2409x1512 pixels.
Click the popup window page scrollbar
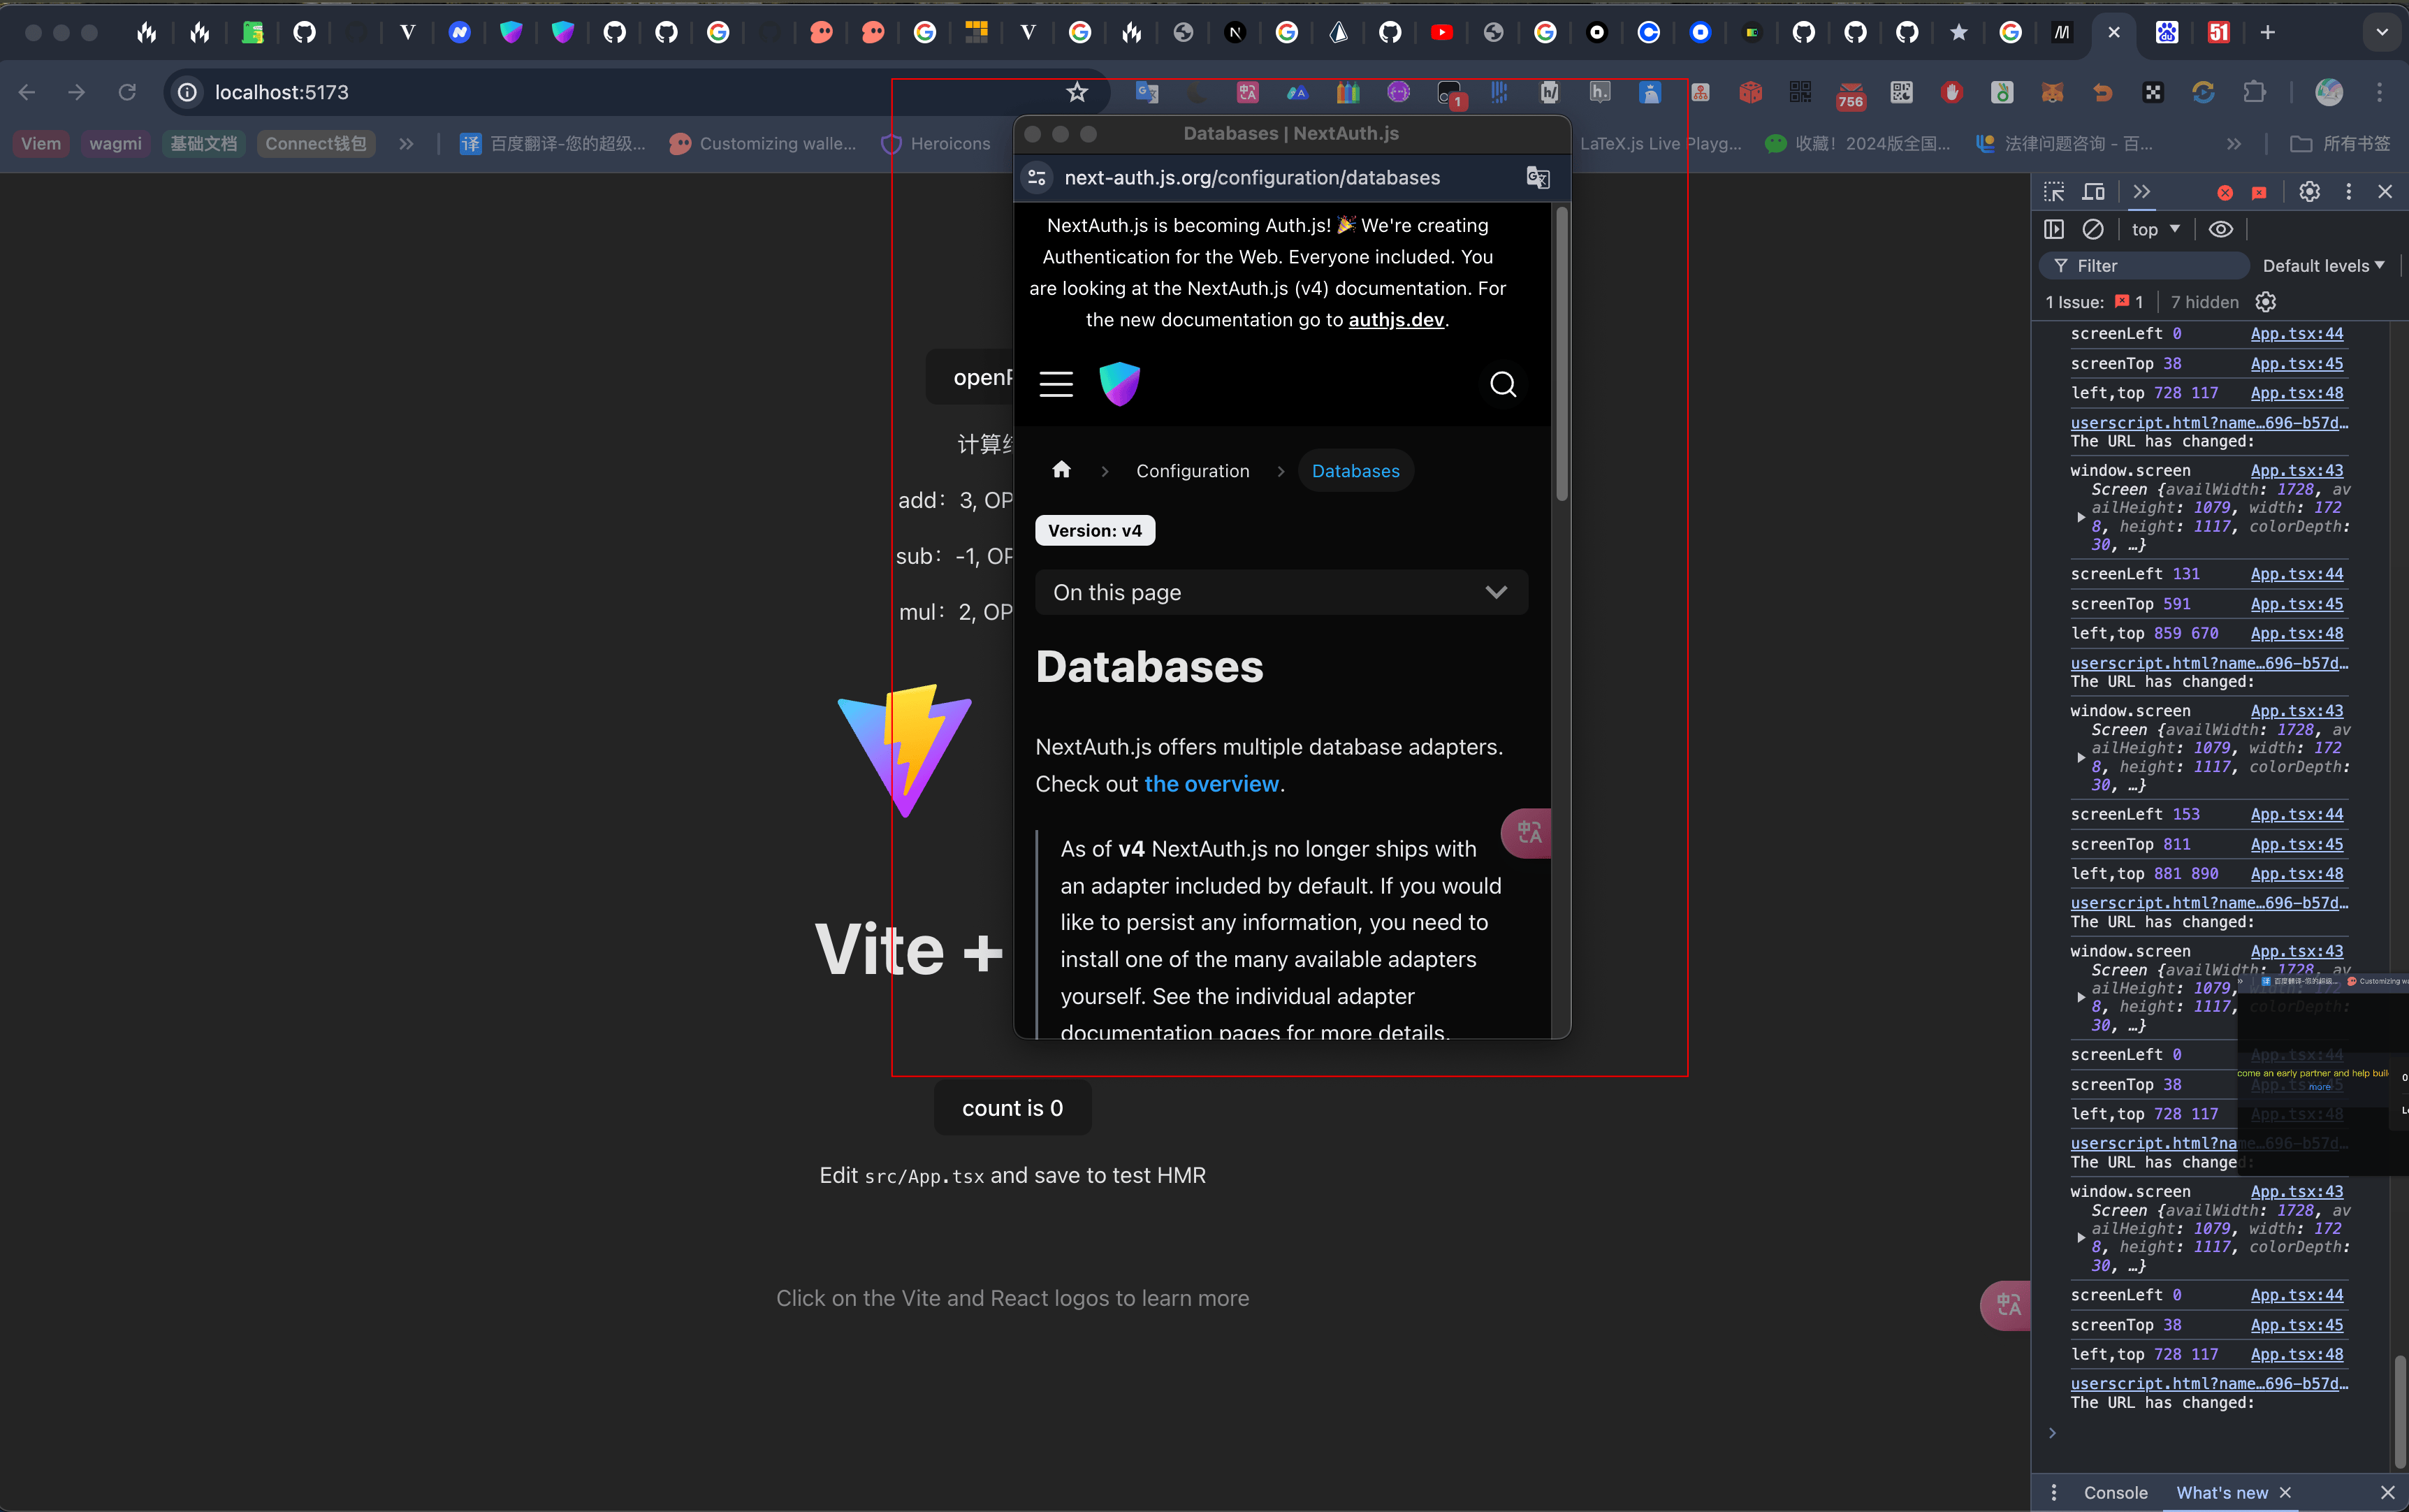point(1561,354)
